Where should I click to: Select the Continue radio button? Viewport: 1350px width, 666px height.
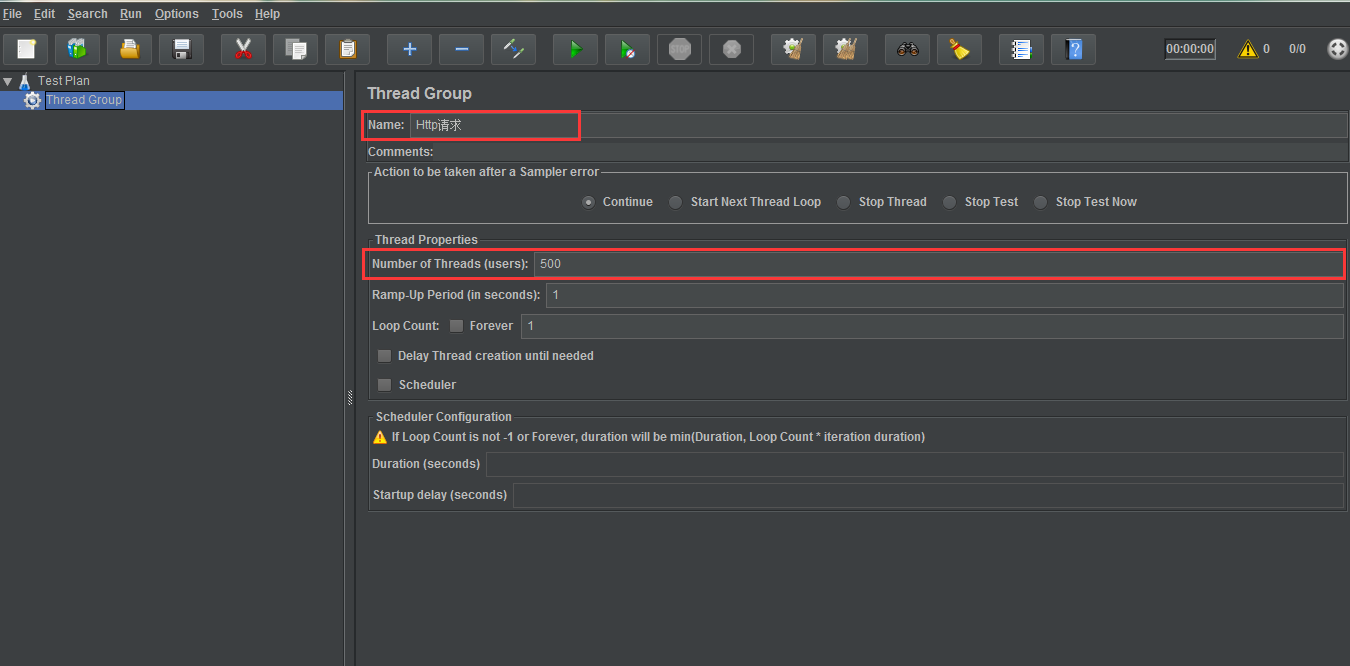click(x=589, y=202)
